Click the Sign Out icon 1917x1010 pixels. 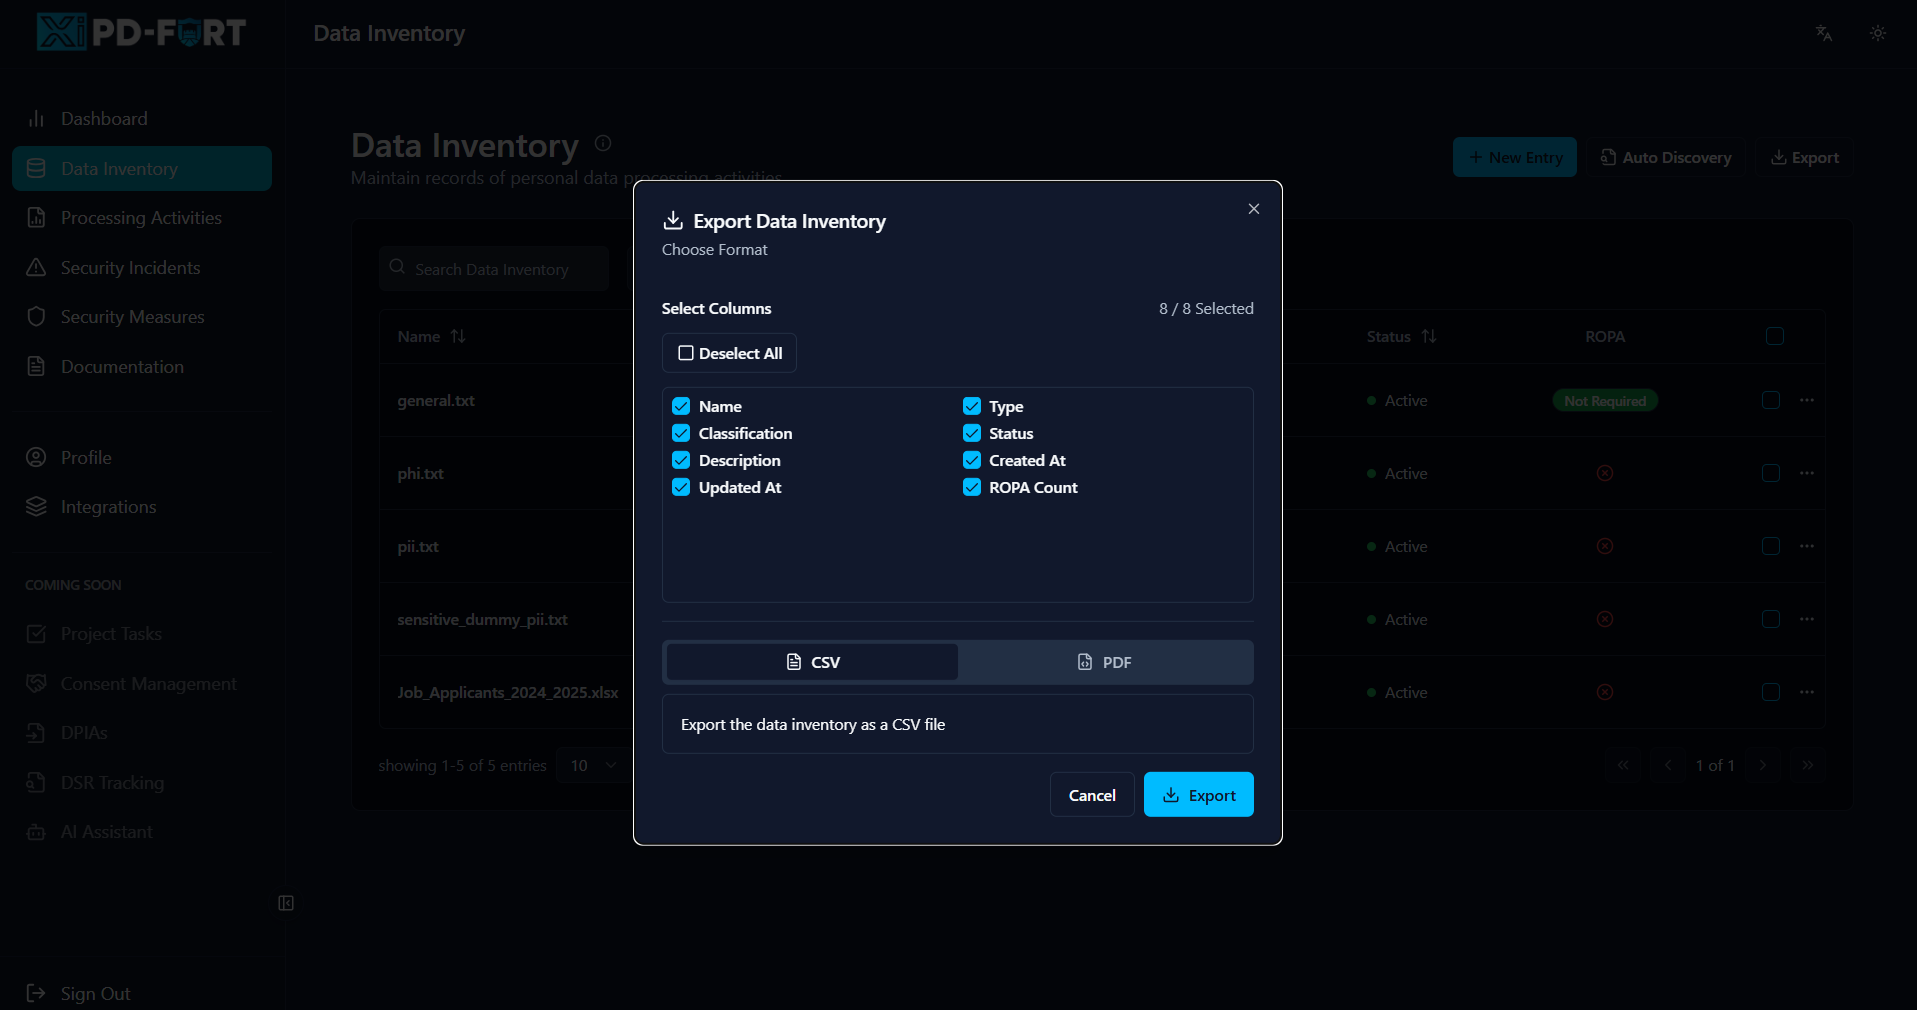(x=36, y=993)
